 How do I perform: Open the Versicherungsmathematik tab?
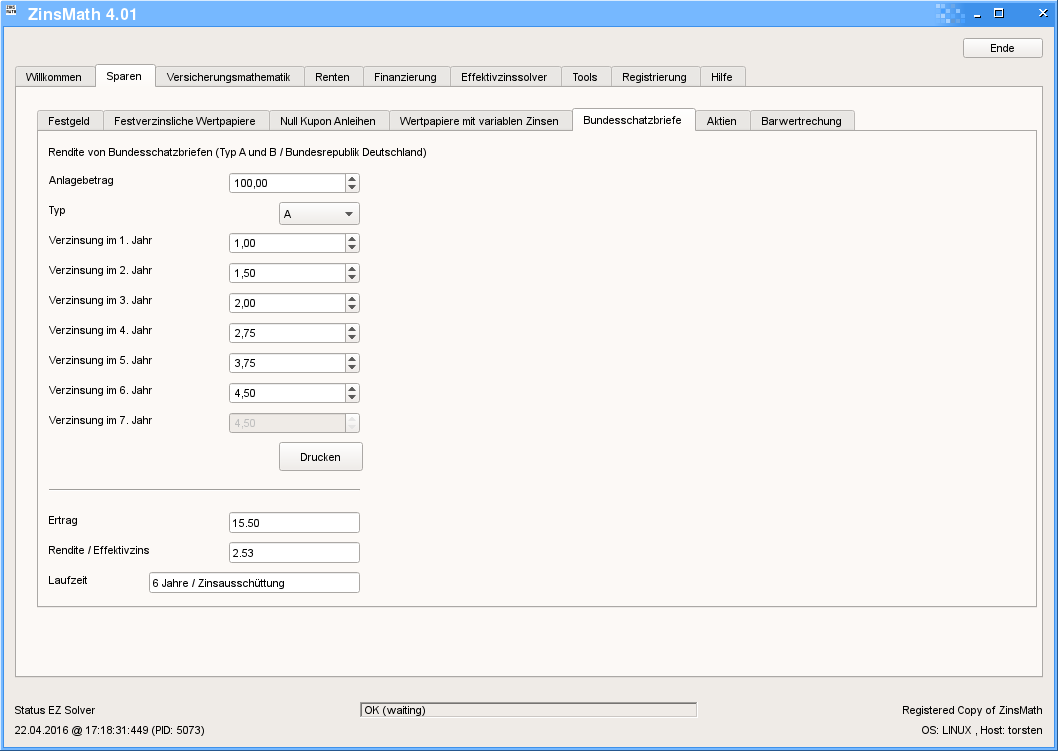click(x=228, y=77)
